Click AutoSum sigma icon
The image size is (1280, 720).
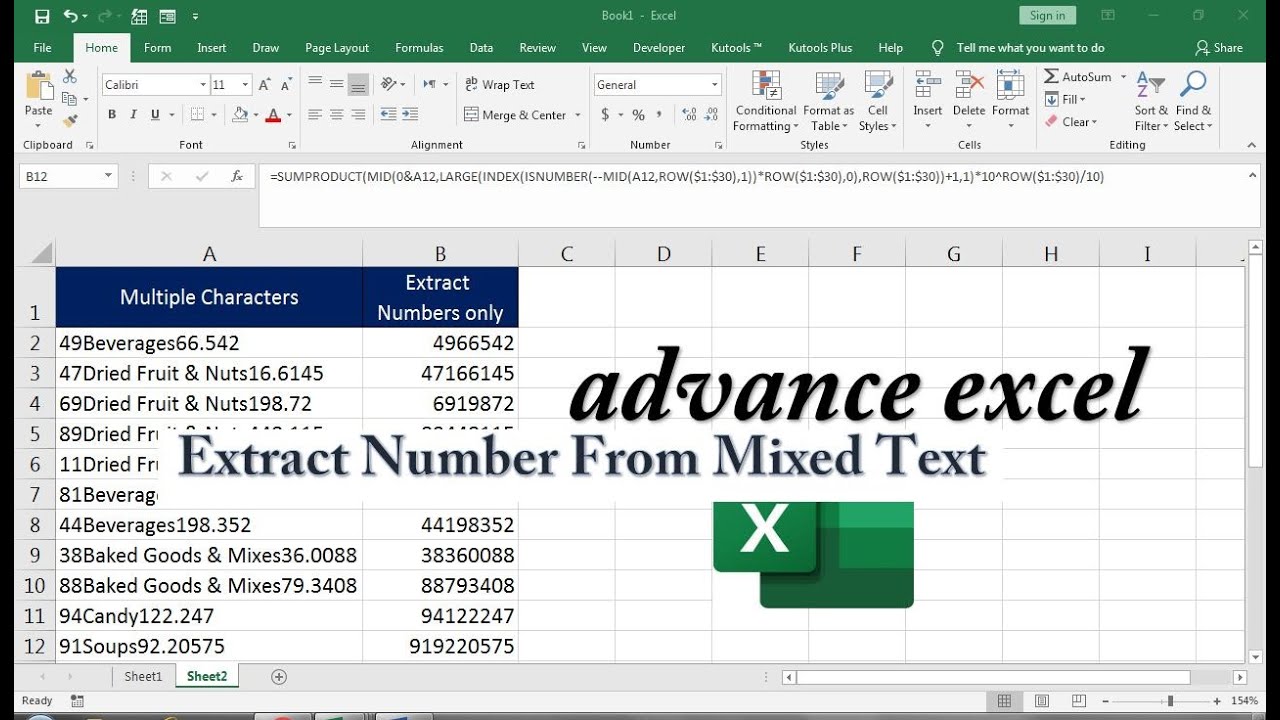(x=1052, y=77)
